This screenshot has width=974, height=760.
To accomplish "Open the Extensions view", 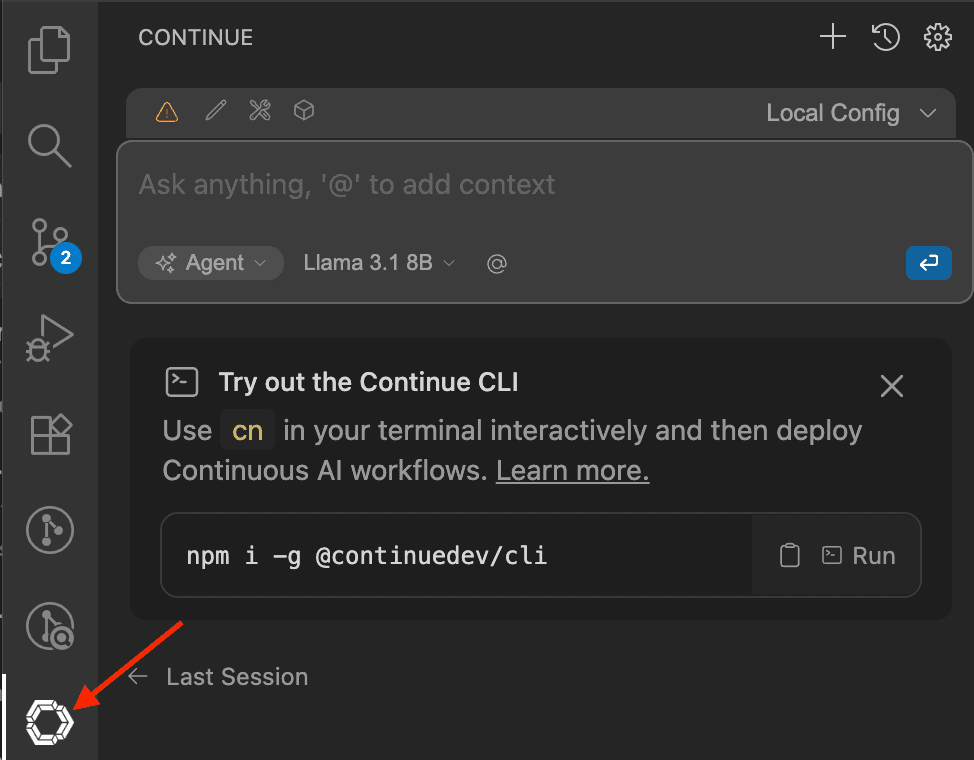I will tap(49, 434).
